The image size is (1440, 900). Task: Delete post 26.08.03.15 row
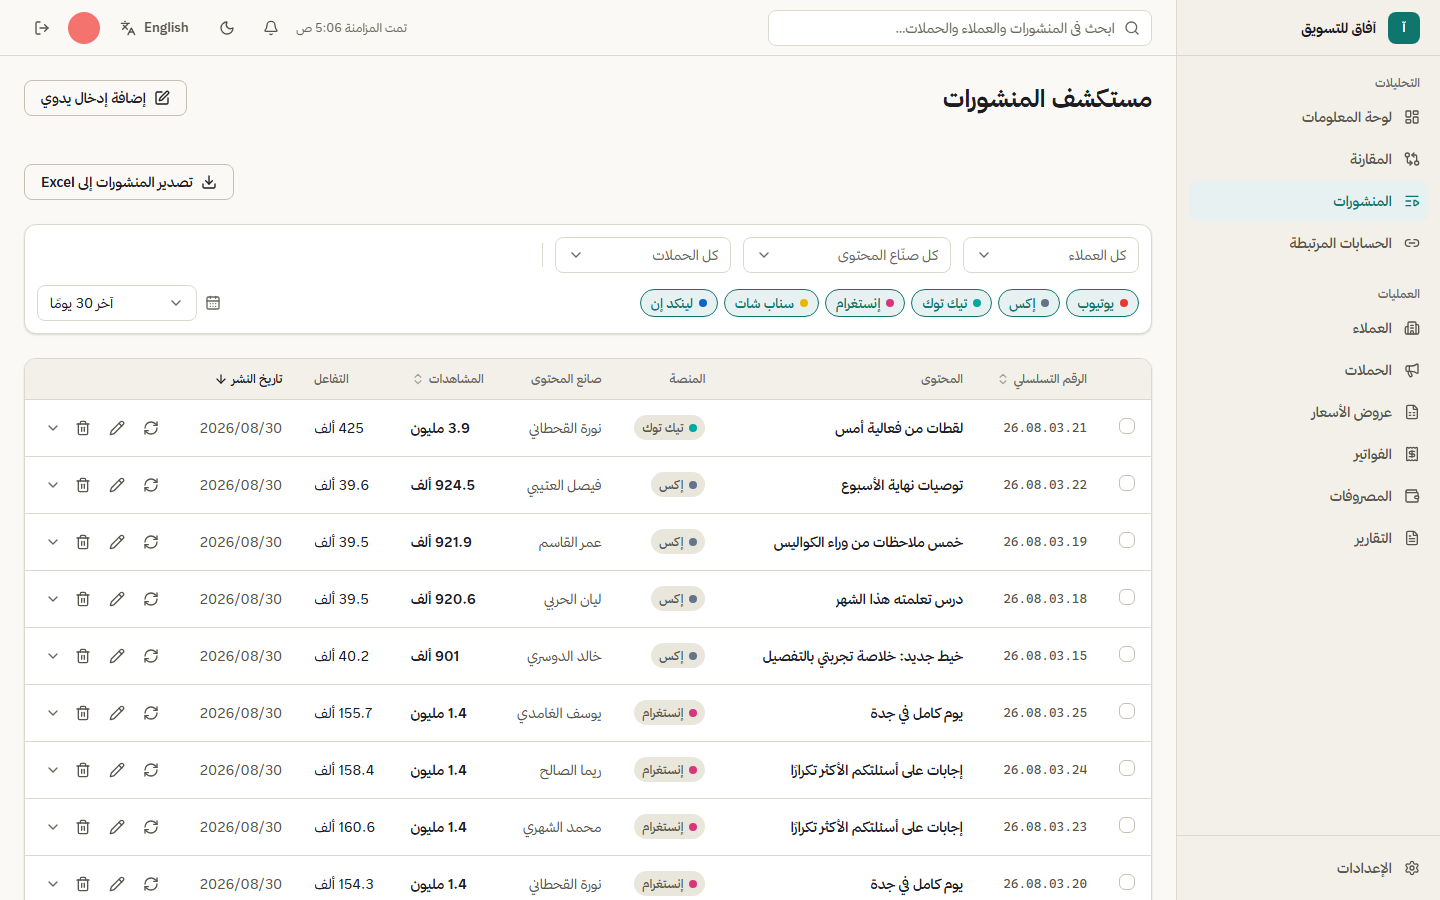click(x=83, y=656)
